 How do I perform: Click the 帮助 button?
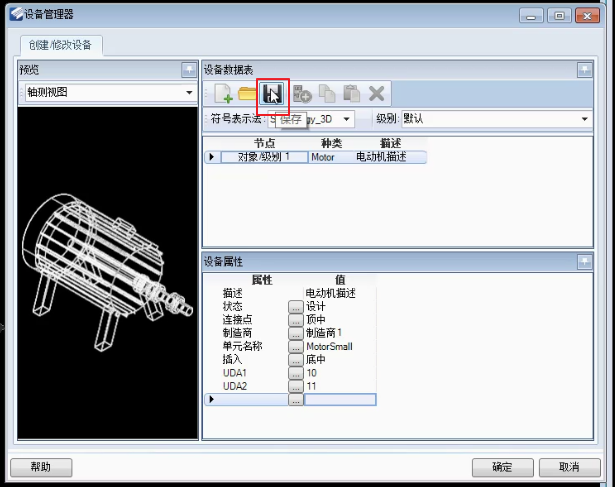click(x=41, y=467)
